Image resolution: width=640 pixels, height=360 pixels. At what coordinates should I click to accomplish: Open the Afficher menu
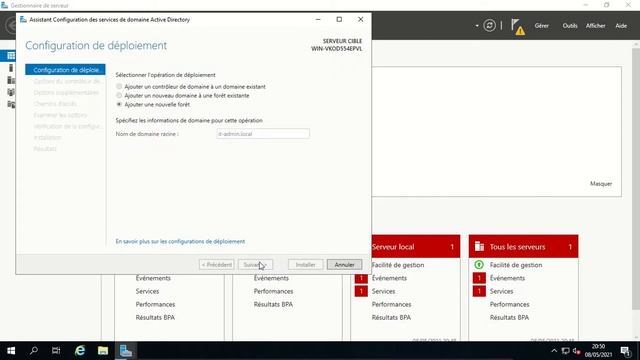click(596, 26)
